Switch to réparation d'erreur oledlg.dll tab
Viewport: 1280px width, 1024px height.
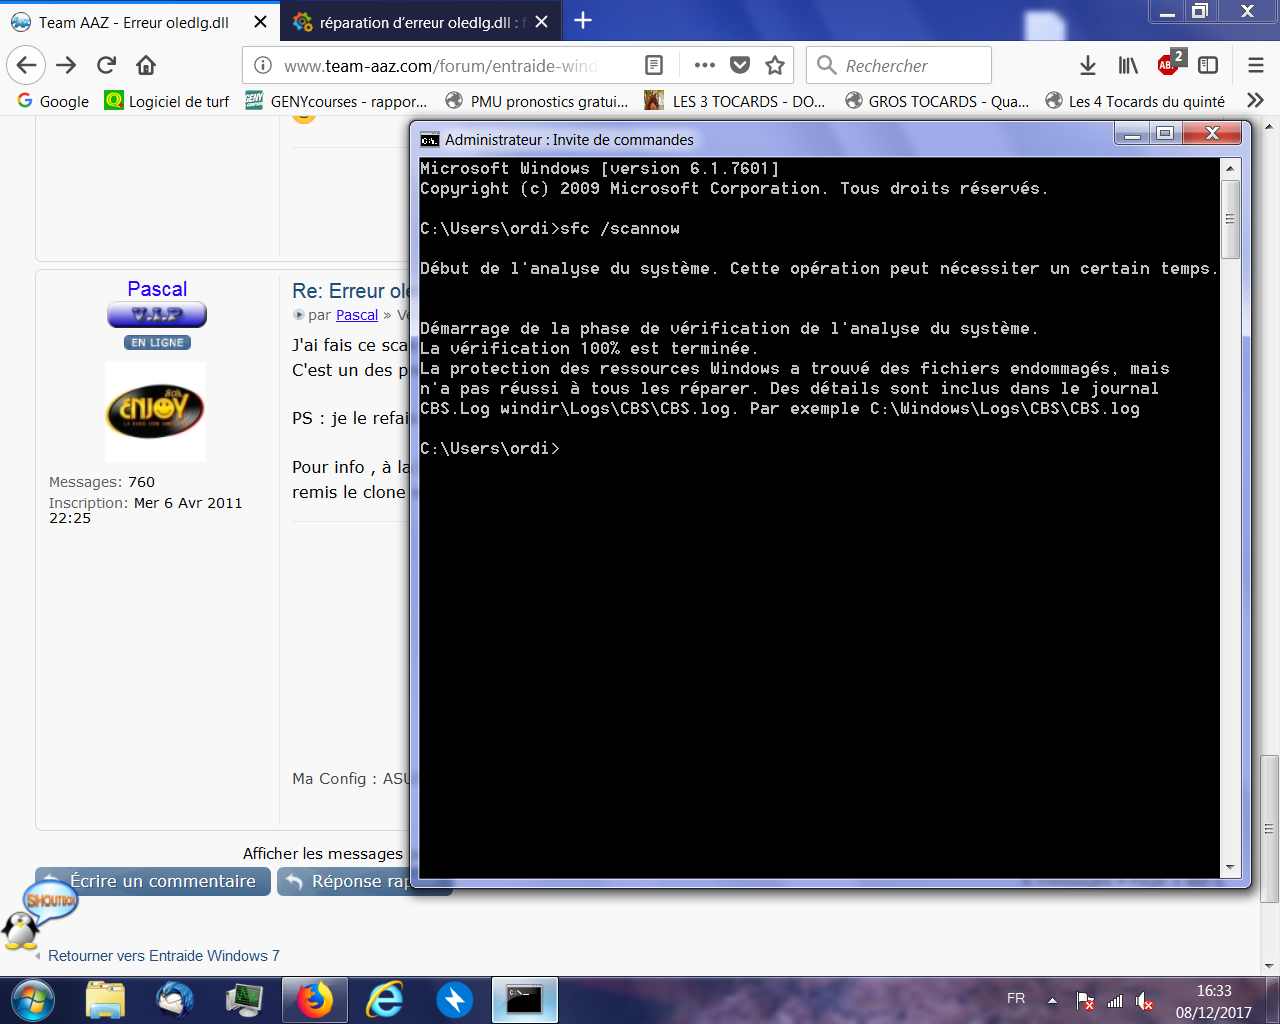click(421, 22)
